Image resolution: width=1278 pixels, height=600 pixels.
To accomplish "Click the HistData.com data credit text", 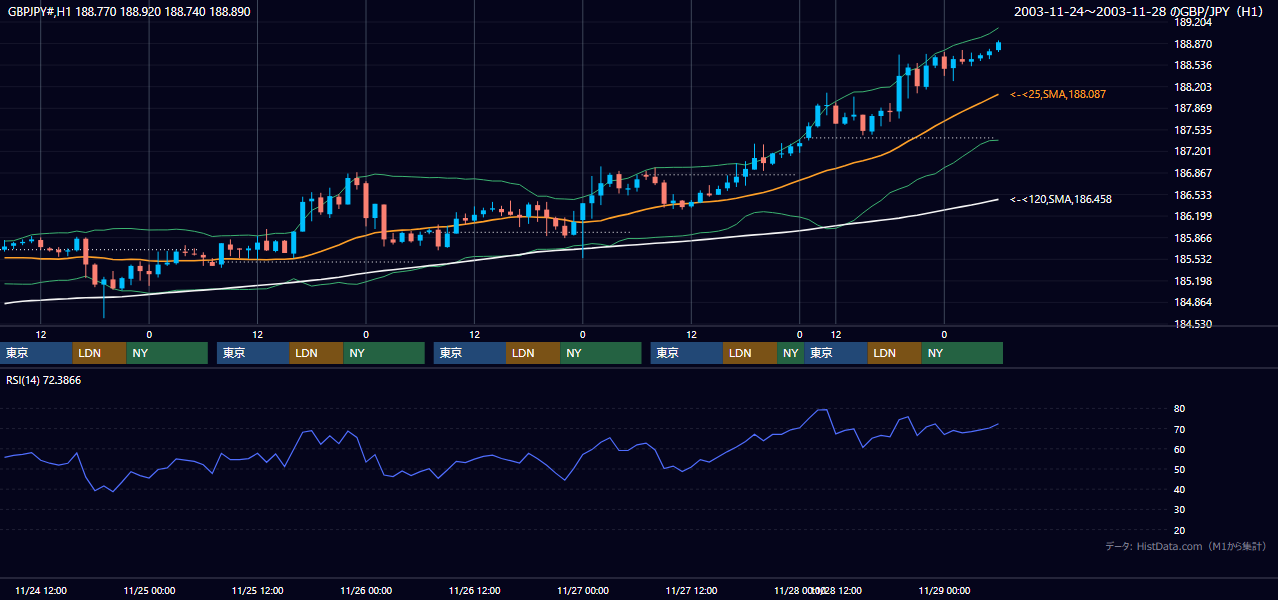I will coord(1185,546).
